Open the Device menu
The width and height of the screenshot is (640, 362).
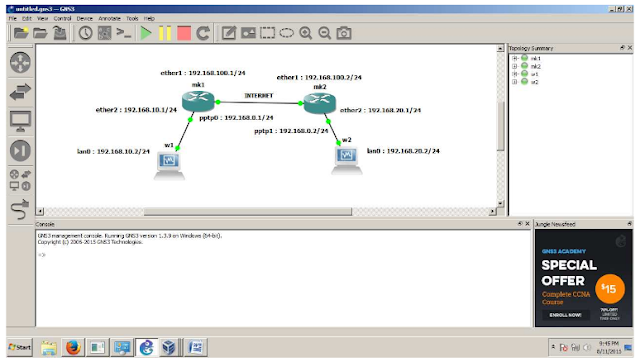[x=84, y=18]
